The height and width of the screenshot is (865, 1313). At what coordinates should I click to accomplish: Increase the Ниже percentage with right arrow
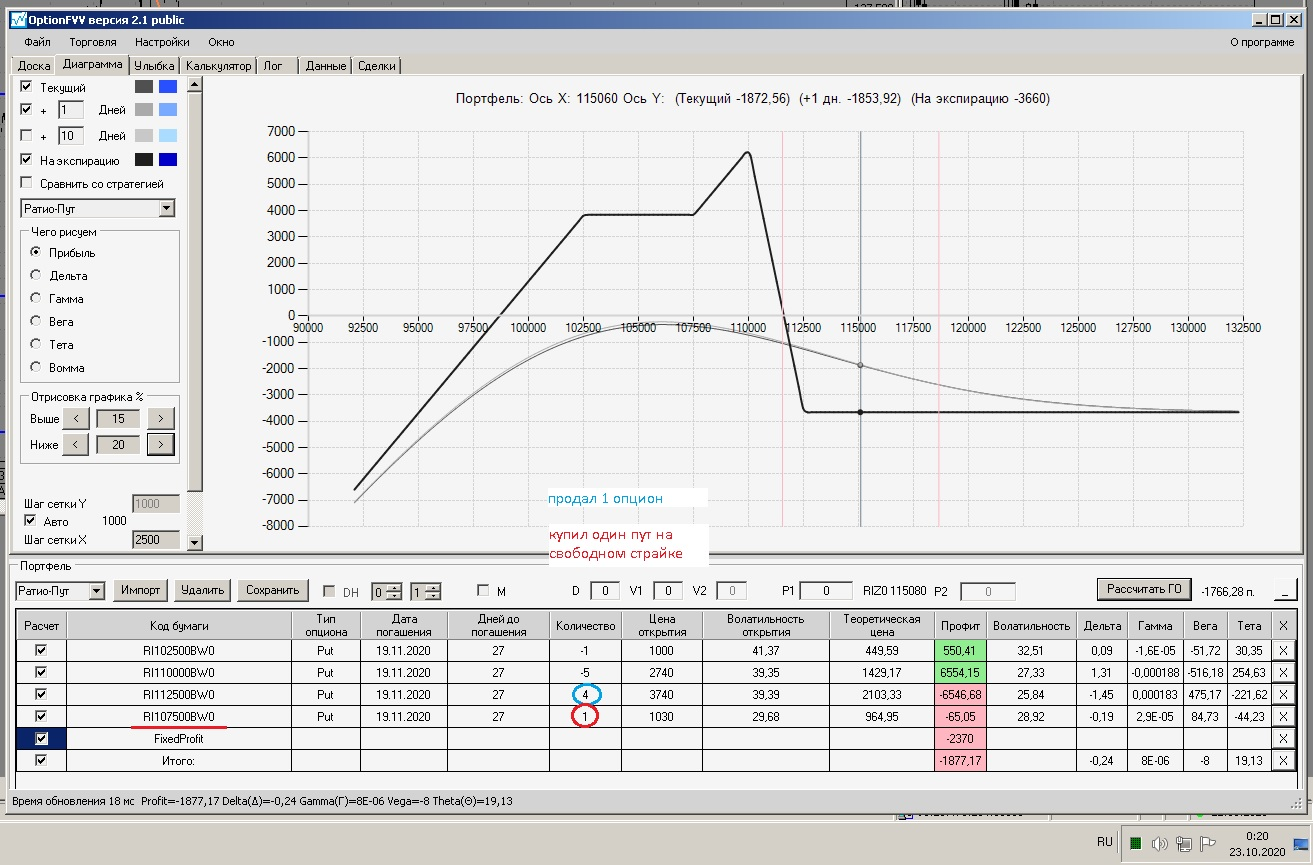161,444
